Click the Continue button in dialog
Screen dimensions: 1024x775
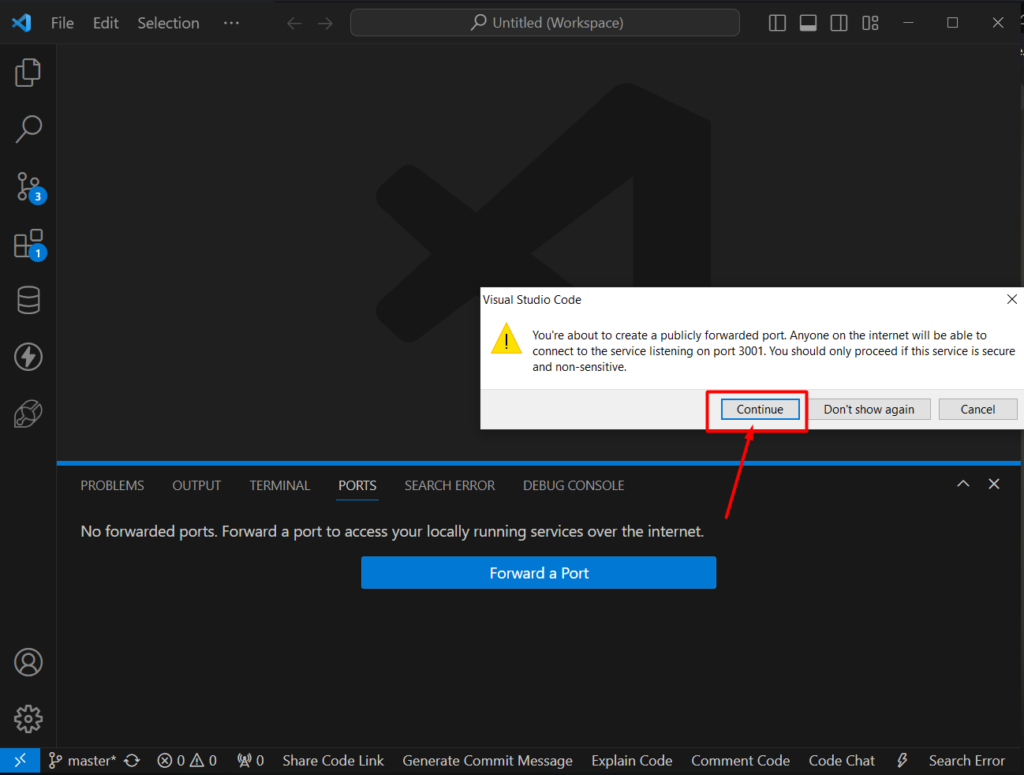tap(760, 409)
